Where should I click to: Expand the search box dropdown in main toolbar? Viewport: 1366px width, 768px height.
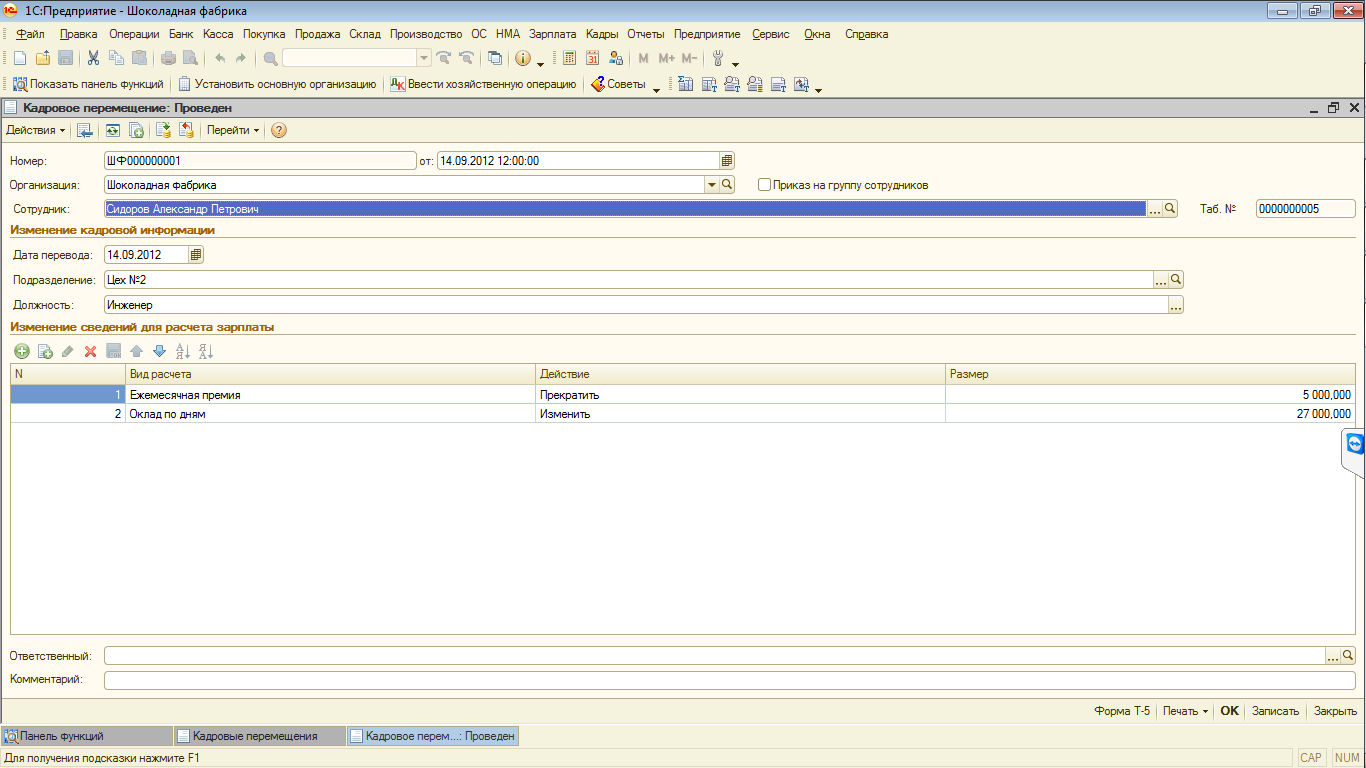click(424, 58)
